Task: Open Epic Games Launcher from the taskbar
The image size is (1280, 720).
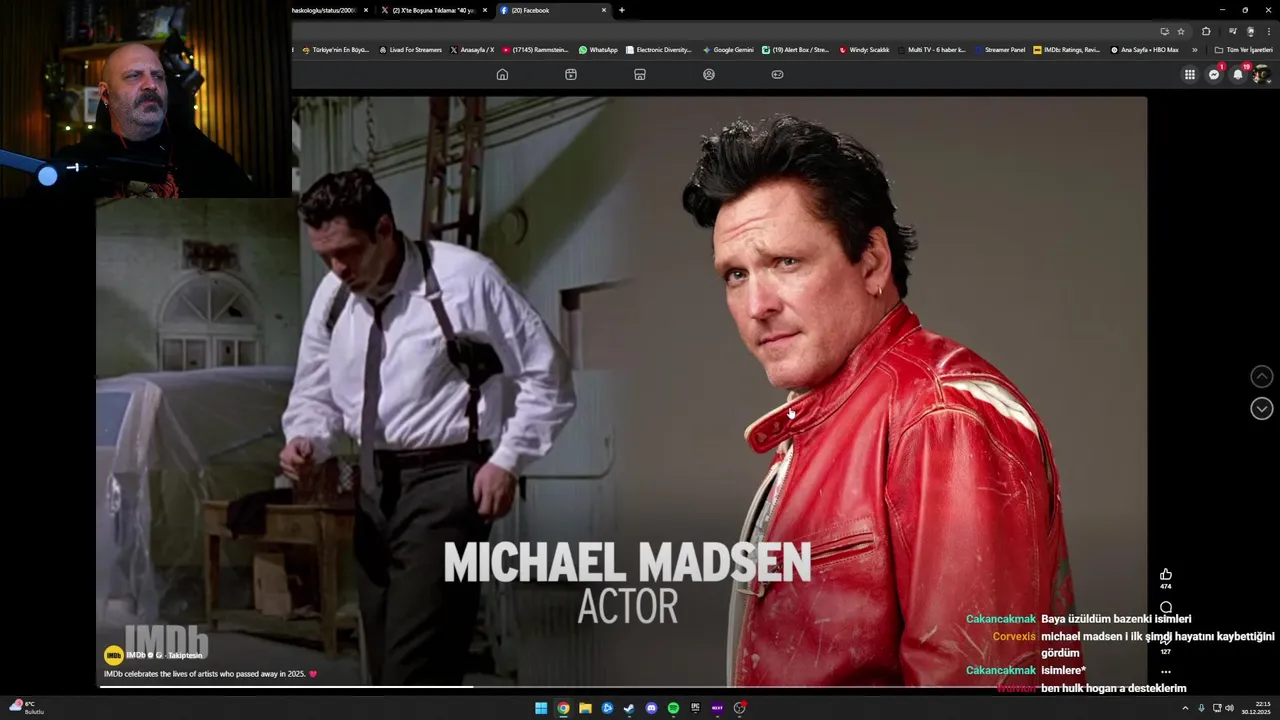Action: click(x=695, y=708)
